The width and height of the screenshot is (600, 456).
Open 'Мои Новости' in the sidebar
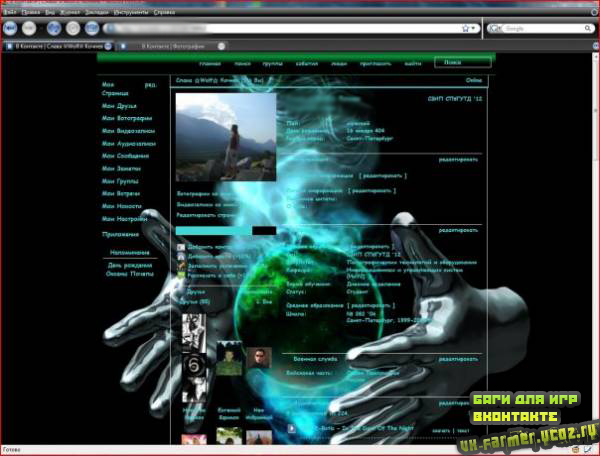coord(121,206)
